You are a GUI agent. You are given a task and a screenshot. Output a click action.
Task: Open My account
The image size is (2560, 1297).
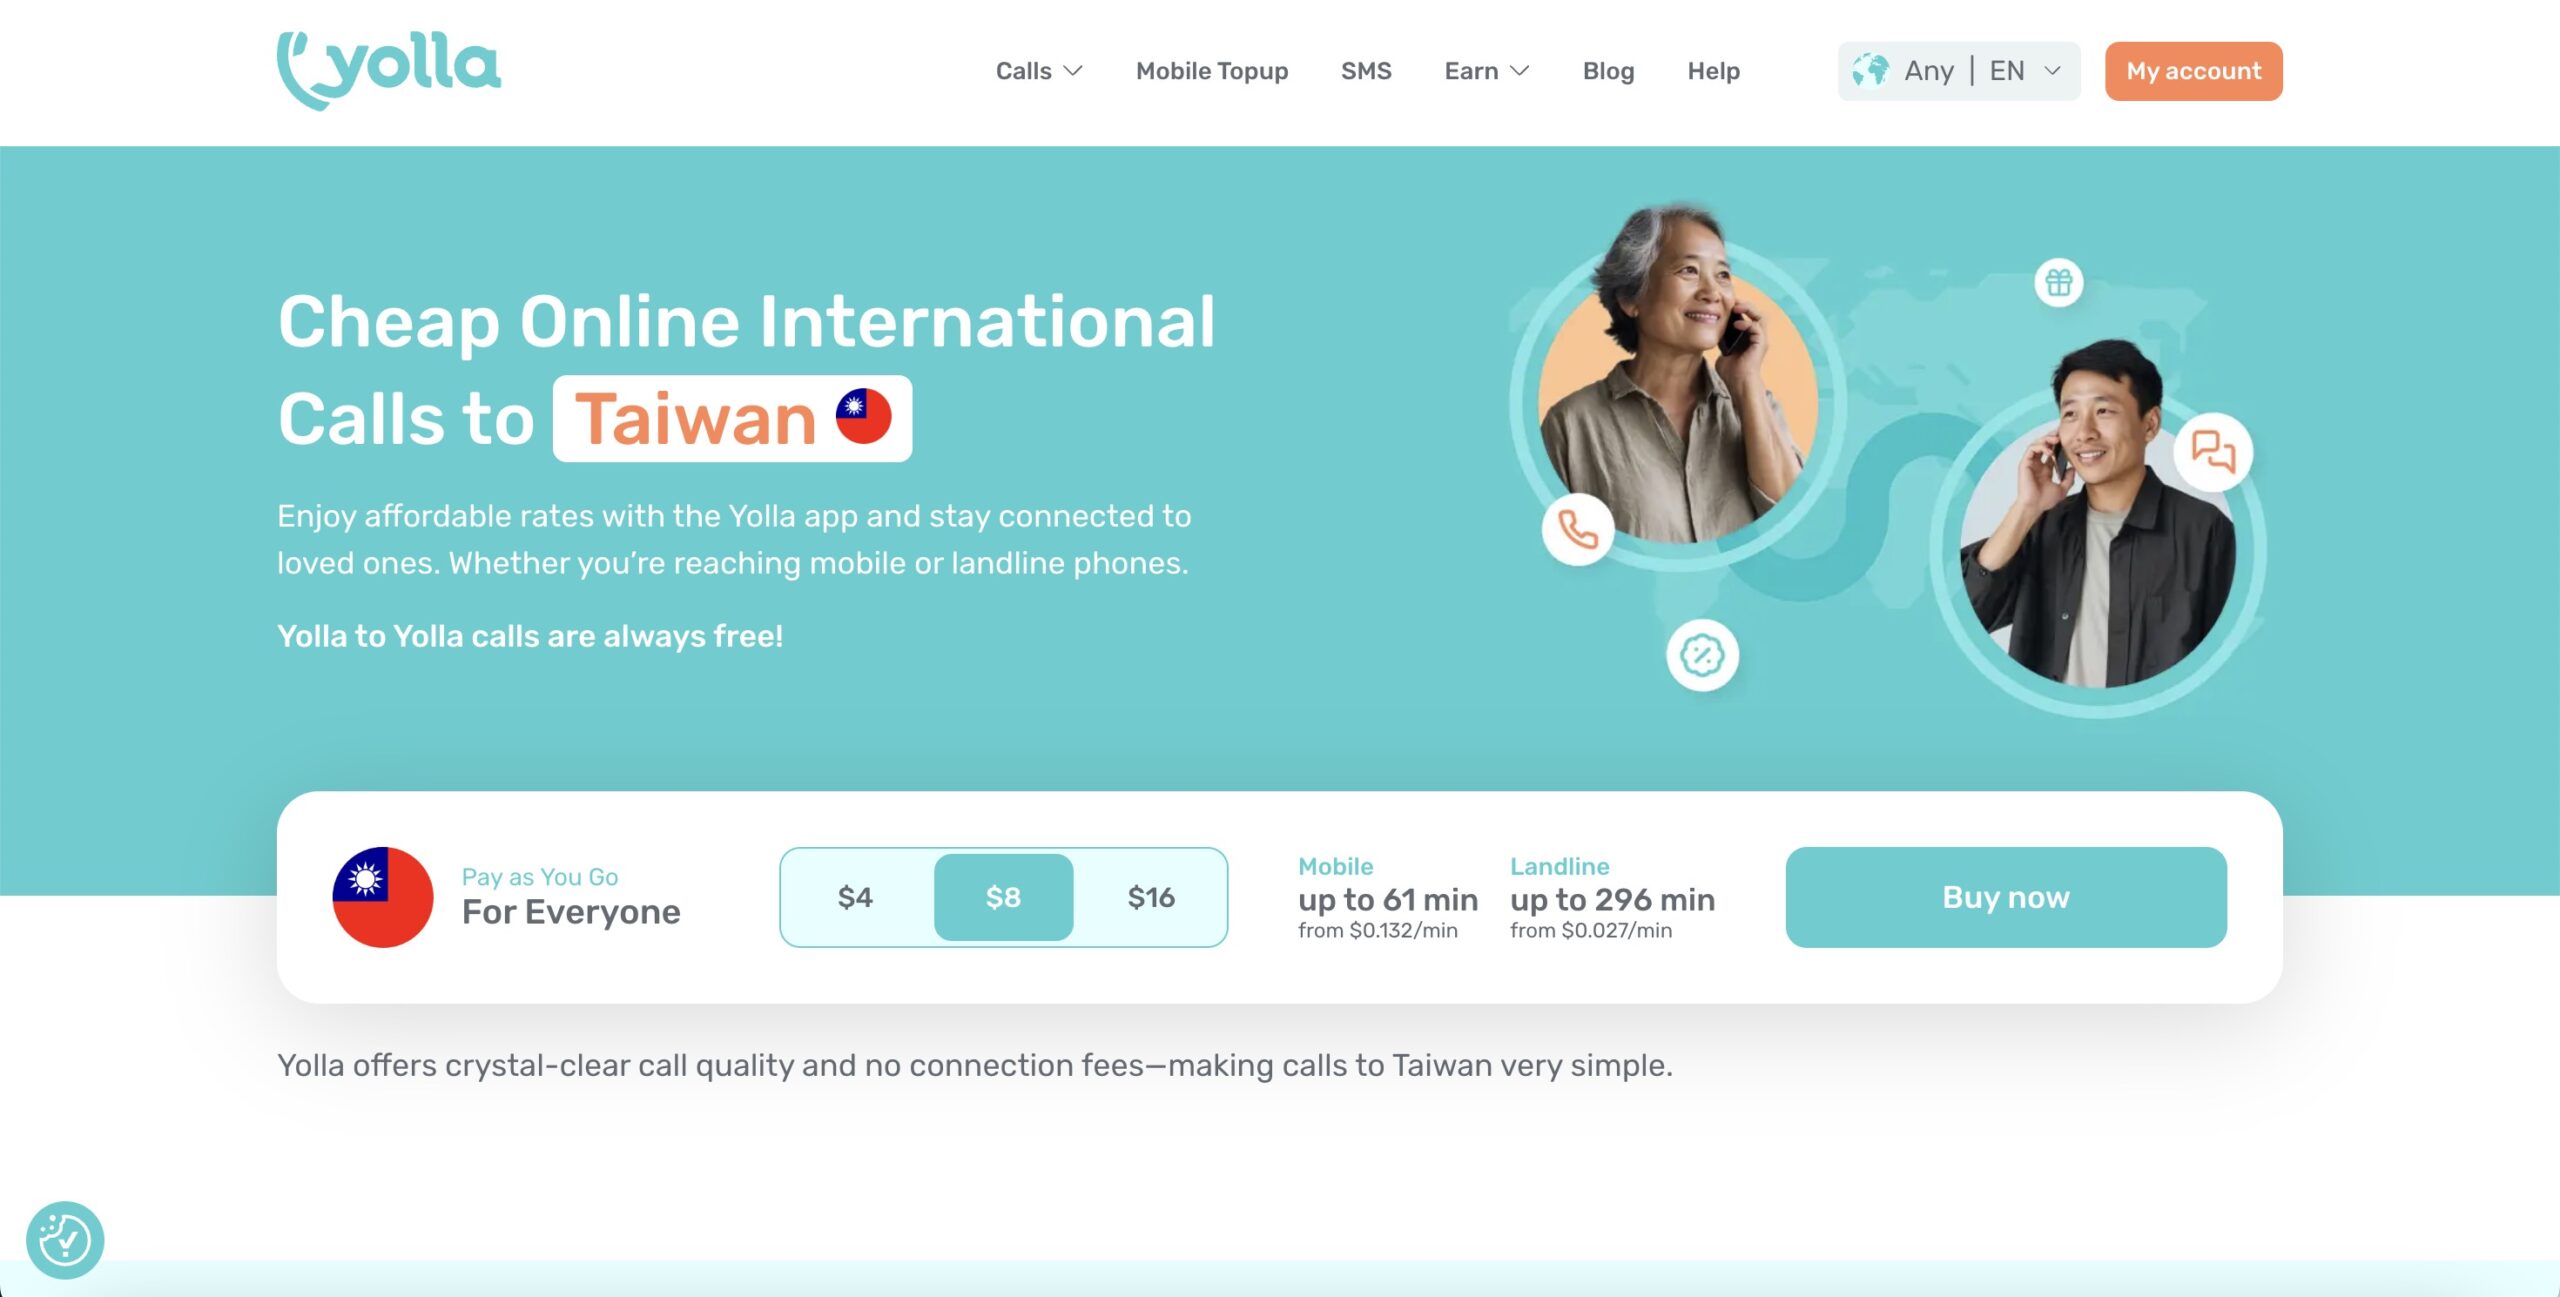2194,71
